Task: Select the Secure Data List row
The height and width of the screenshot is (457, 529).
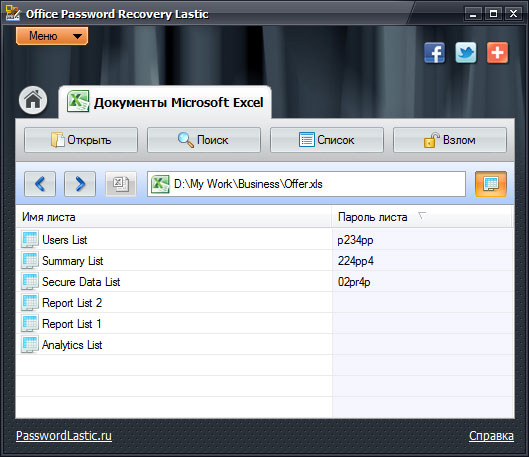Action: tap(265, 281)
